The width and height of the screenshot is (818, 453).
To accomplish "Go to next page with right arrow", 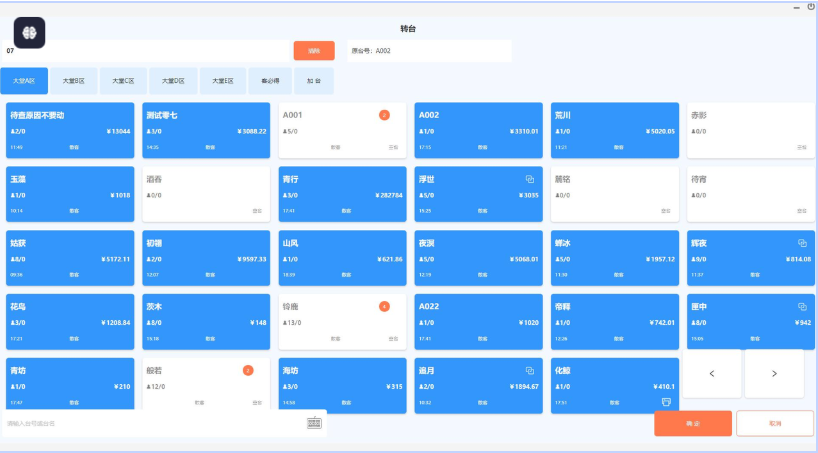I will point(774,373).
